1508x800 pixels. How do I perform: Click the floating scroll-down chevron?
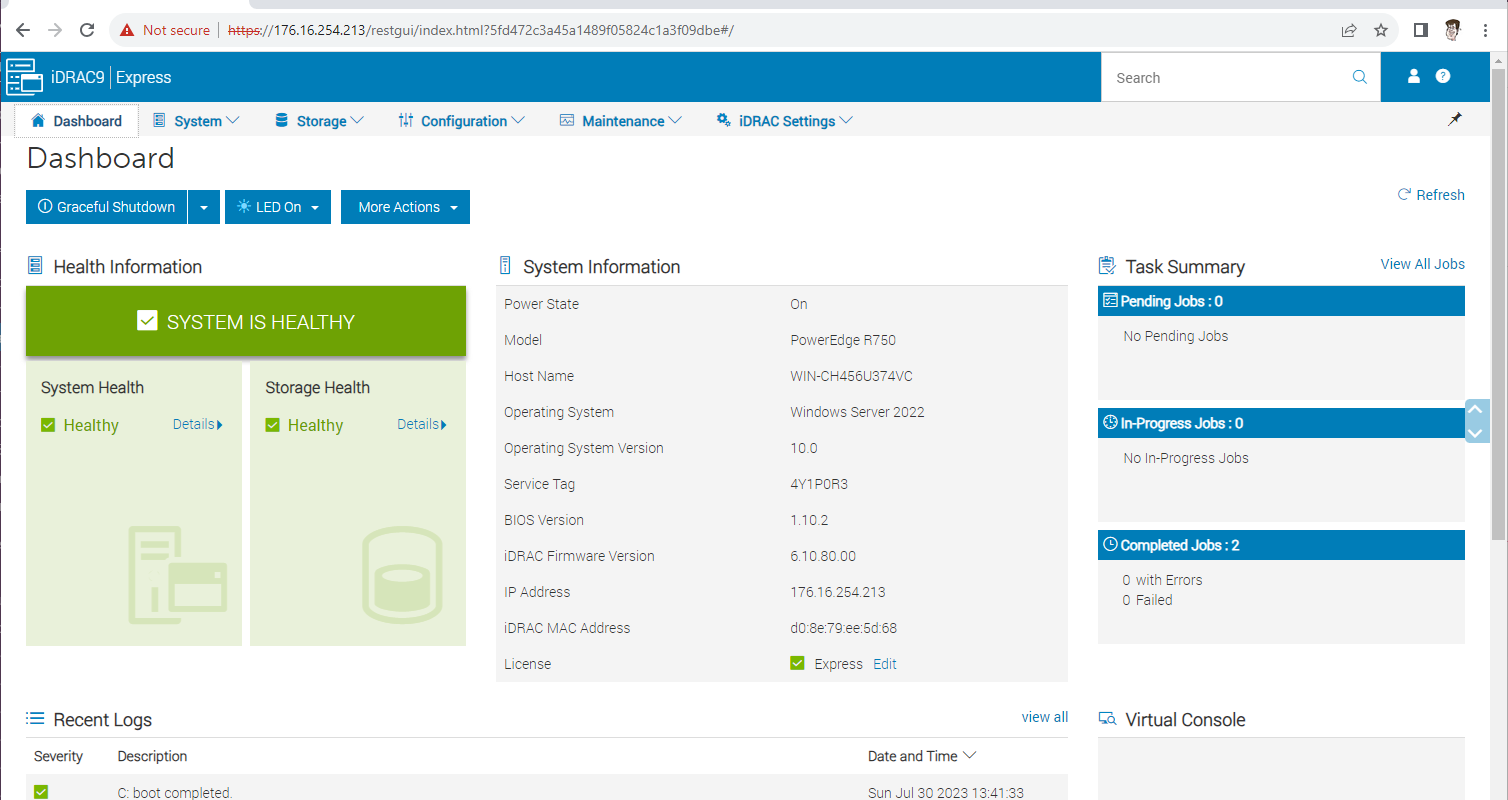point(1475,433)
